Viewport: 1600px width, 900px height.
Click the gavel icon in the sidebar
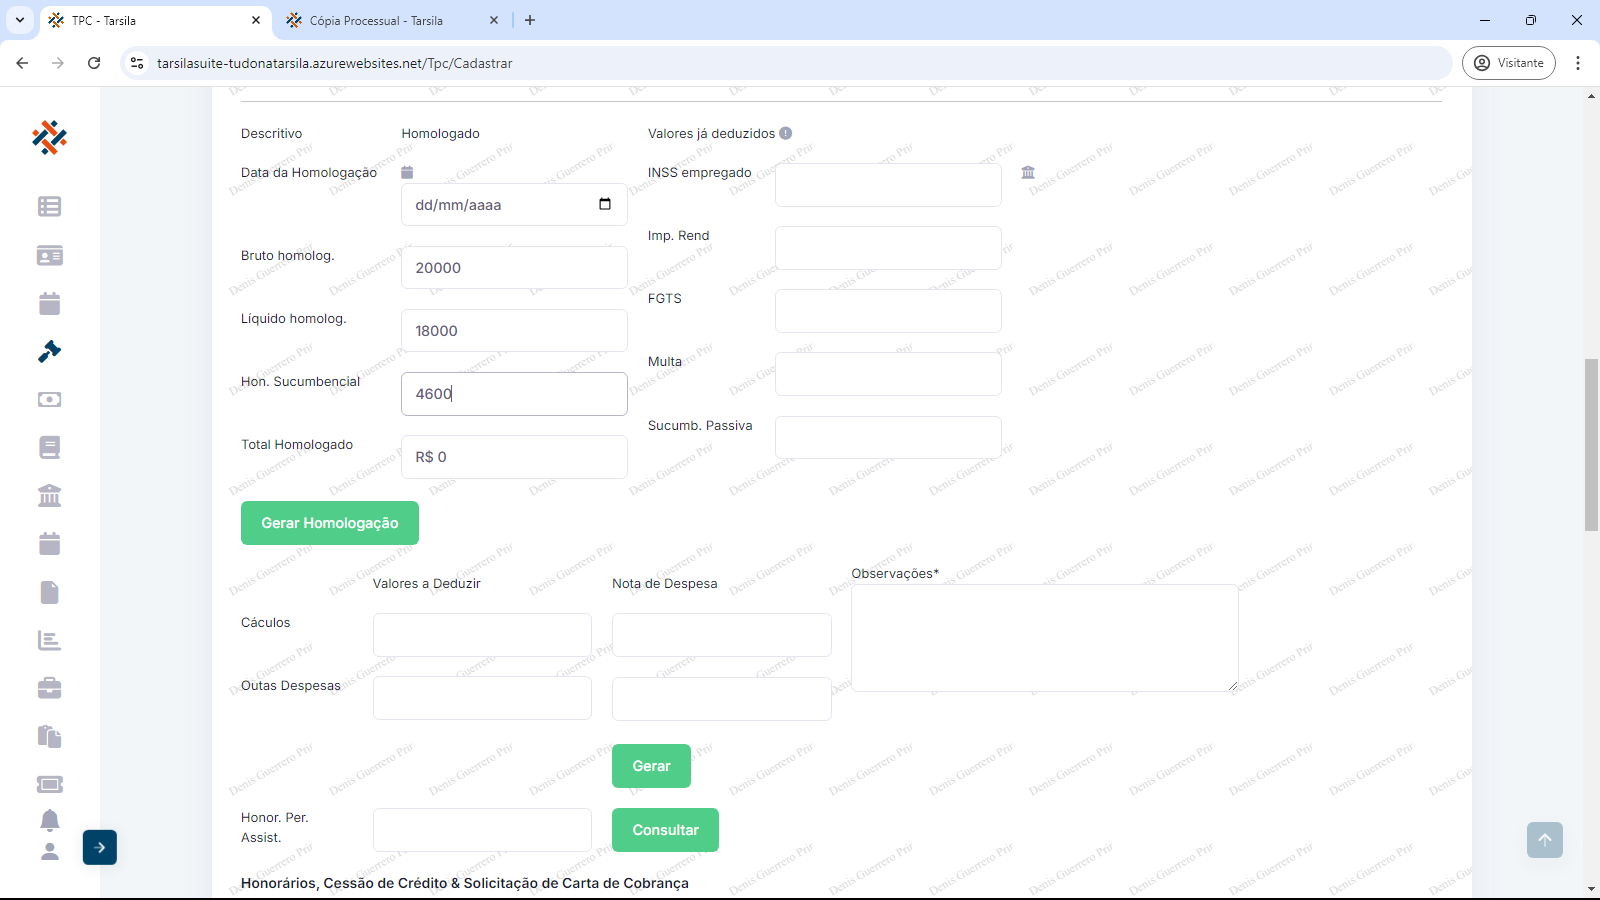pos(49,351)
